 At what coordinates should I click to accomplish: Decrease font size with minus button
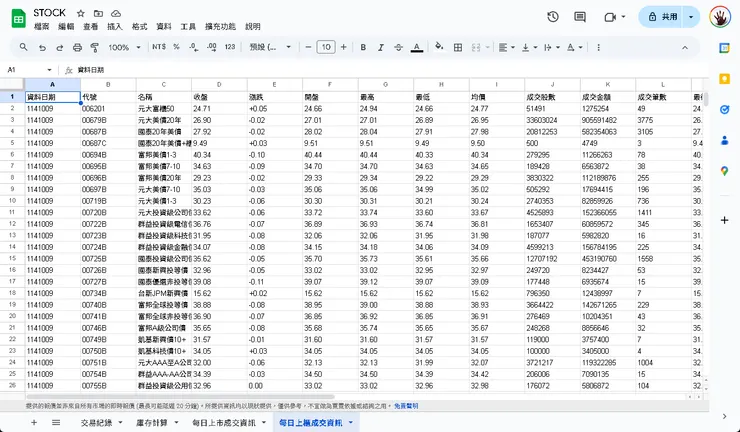[308, 47]
